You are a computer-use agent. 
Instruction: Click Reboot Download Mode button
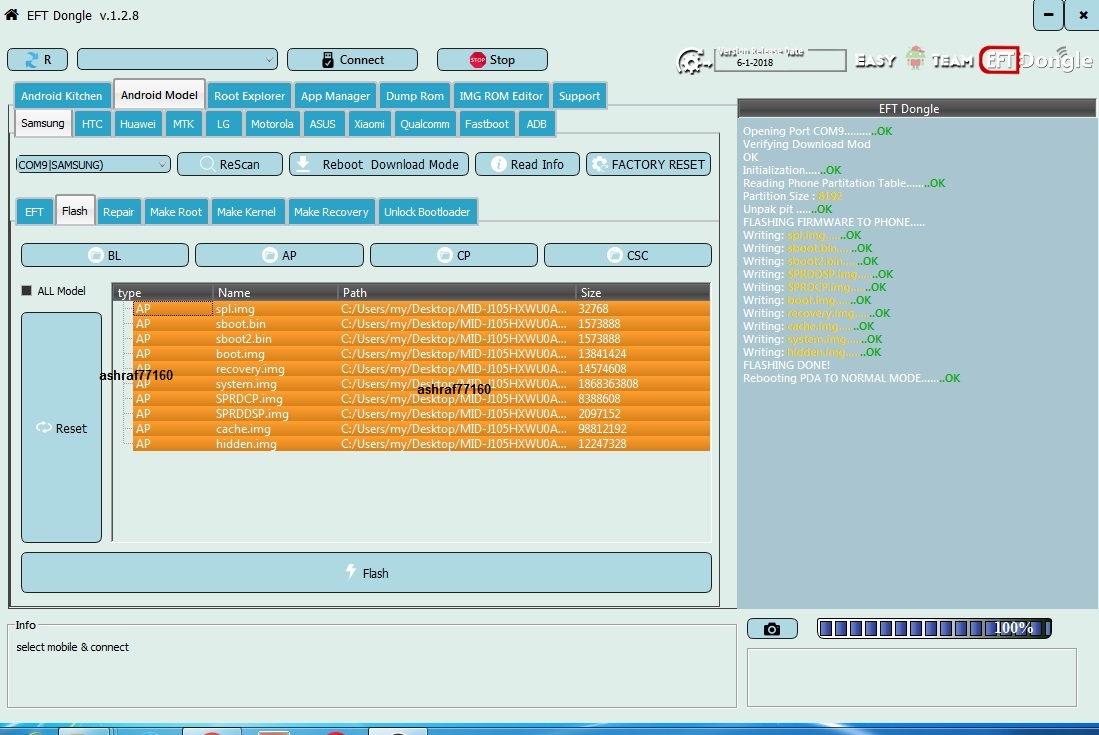pyautogui.click(x=378, y=164)
